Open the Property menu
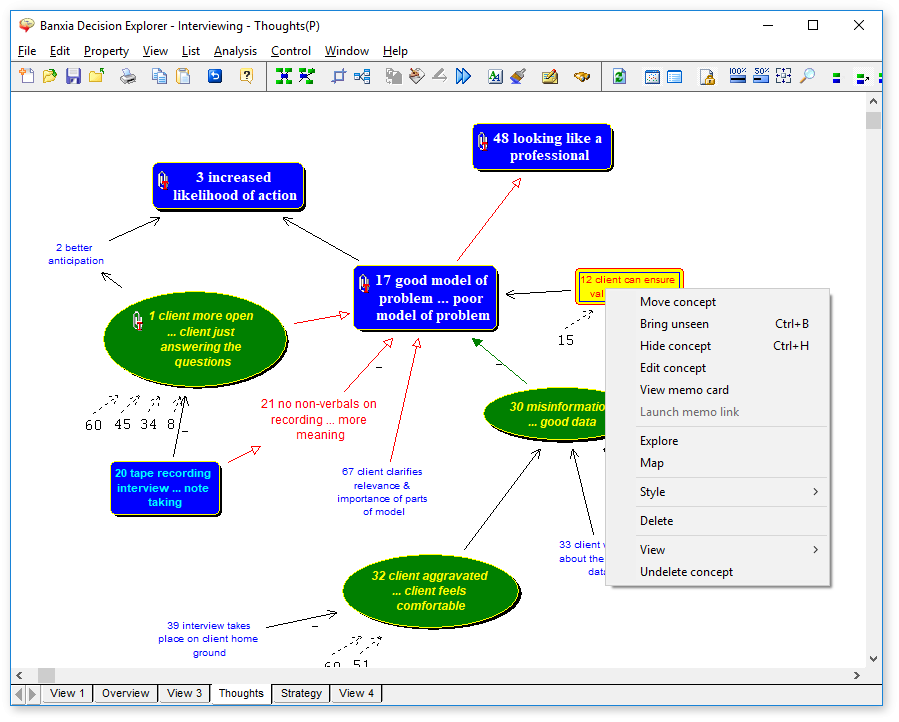Image resolution: width=899 pixels, height=722 pixels. pyautogui.click(x=106, y=51)
